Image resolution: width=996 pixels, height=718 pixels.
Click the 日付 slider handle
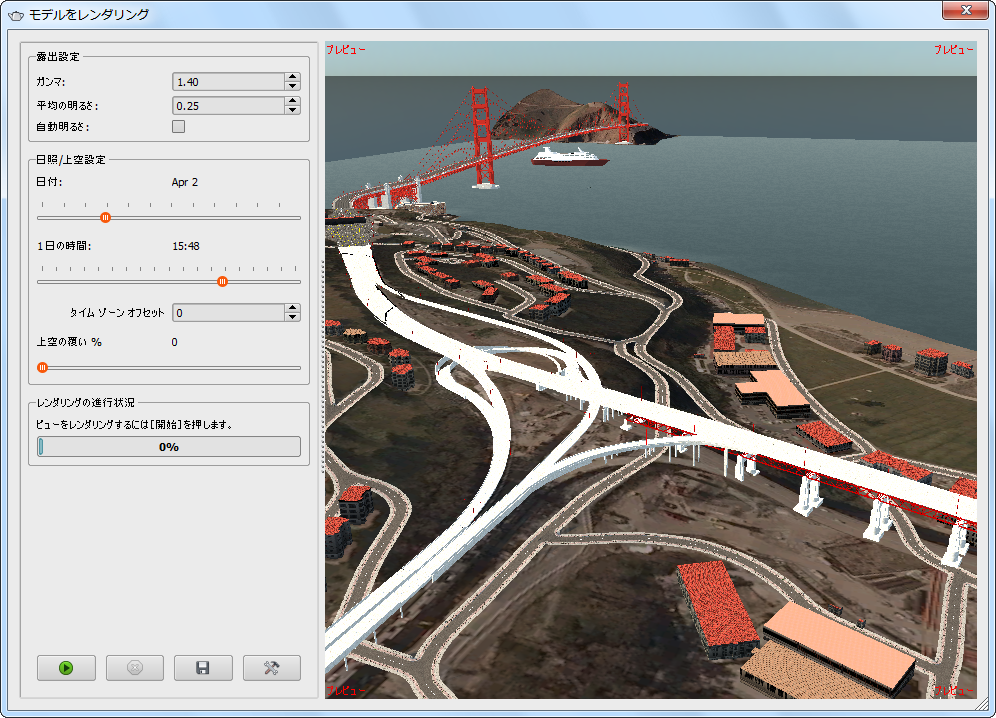pyautogui.click(x=105, y=218)
